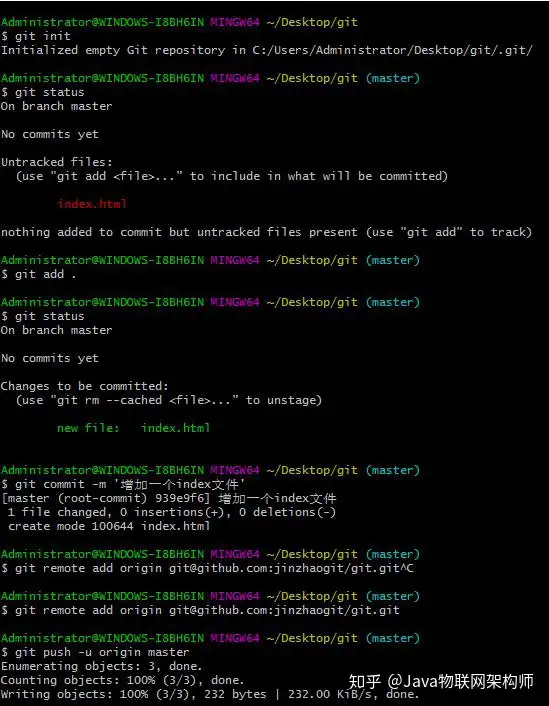Click the green "new file: index.html" entry
The height and width of the screenshot is (706, 549).
point(133,428)
